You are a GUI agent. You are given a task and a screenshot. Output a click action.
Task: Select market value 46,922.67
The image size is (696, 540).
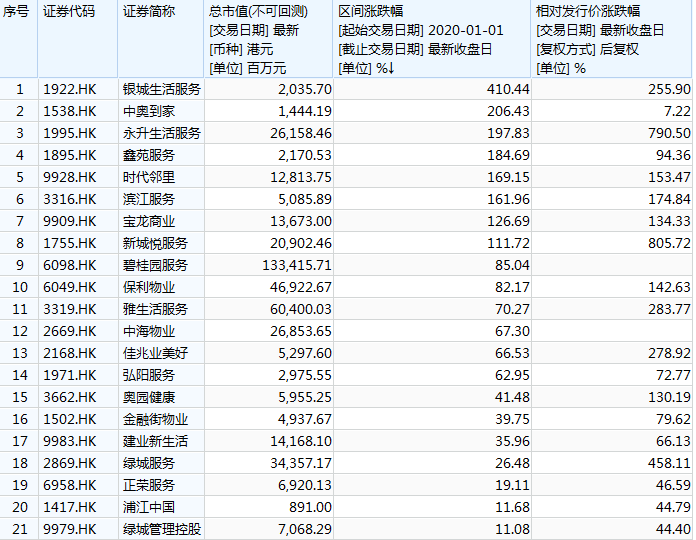click(x=301, y=287)
